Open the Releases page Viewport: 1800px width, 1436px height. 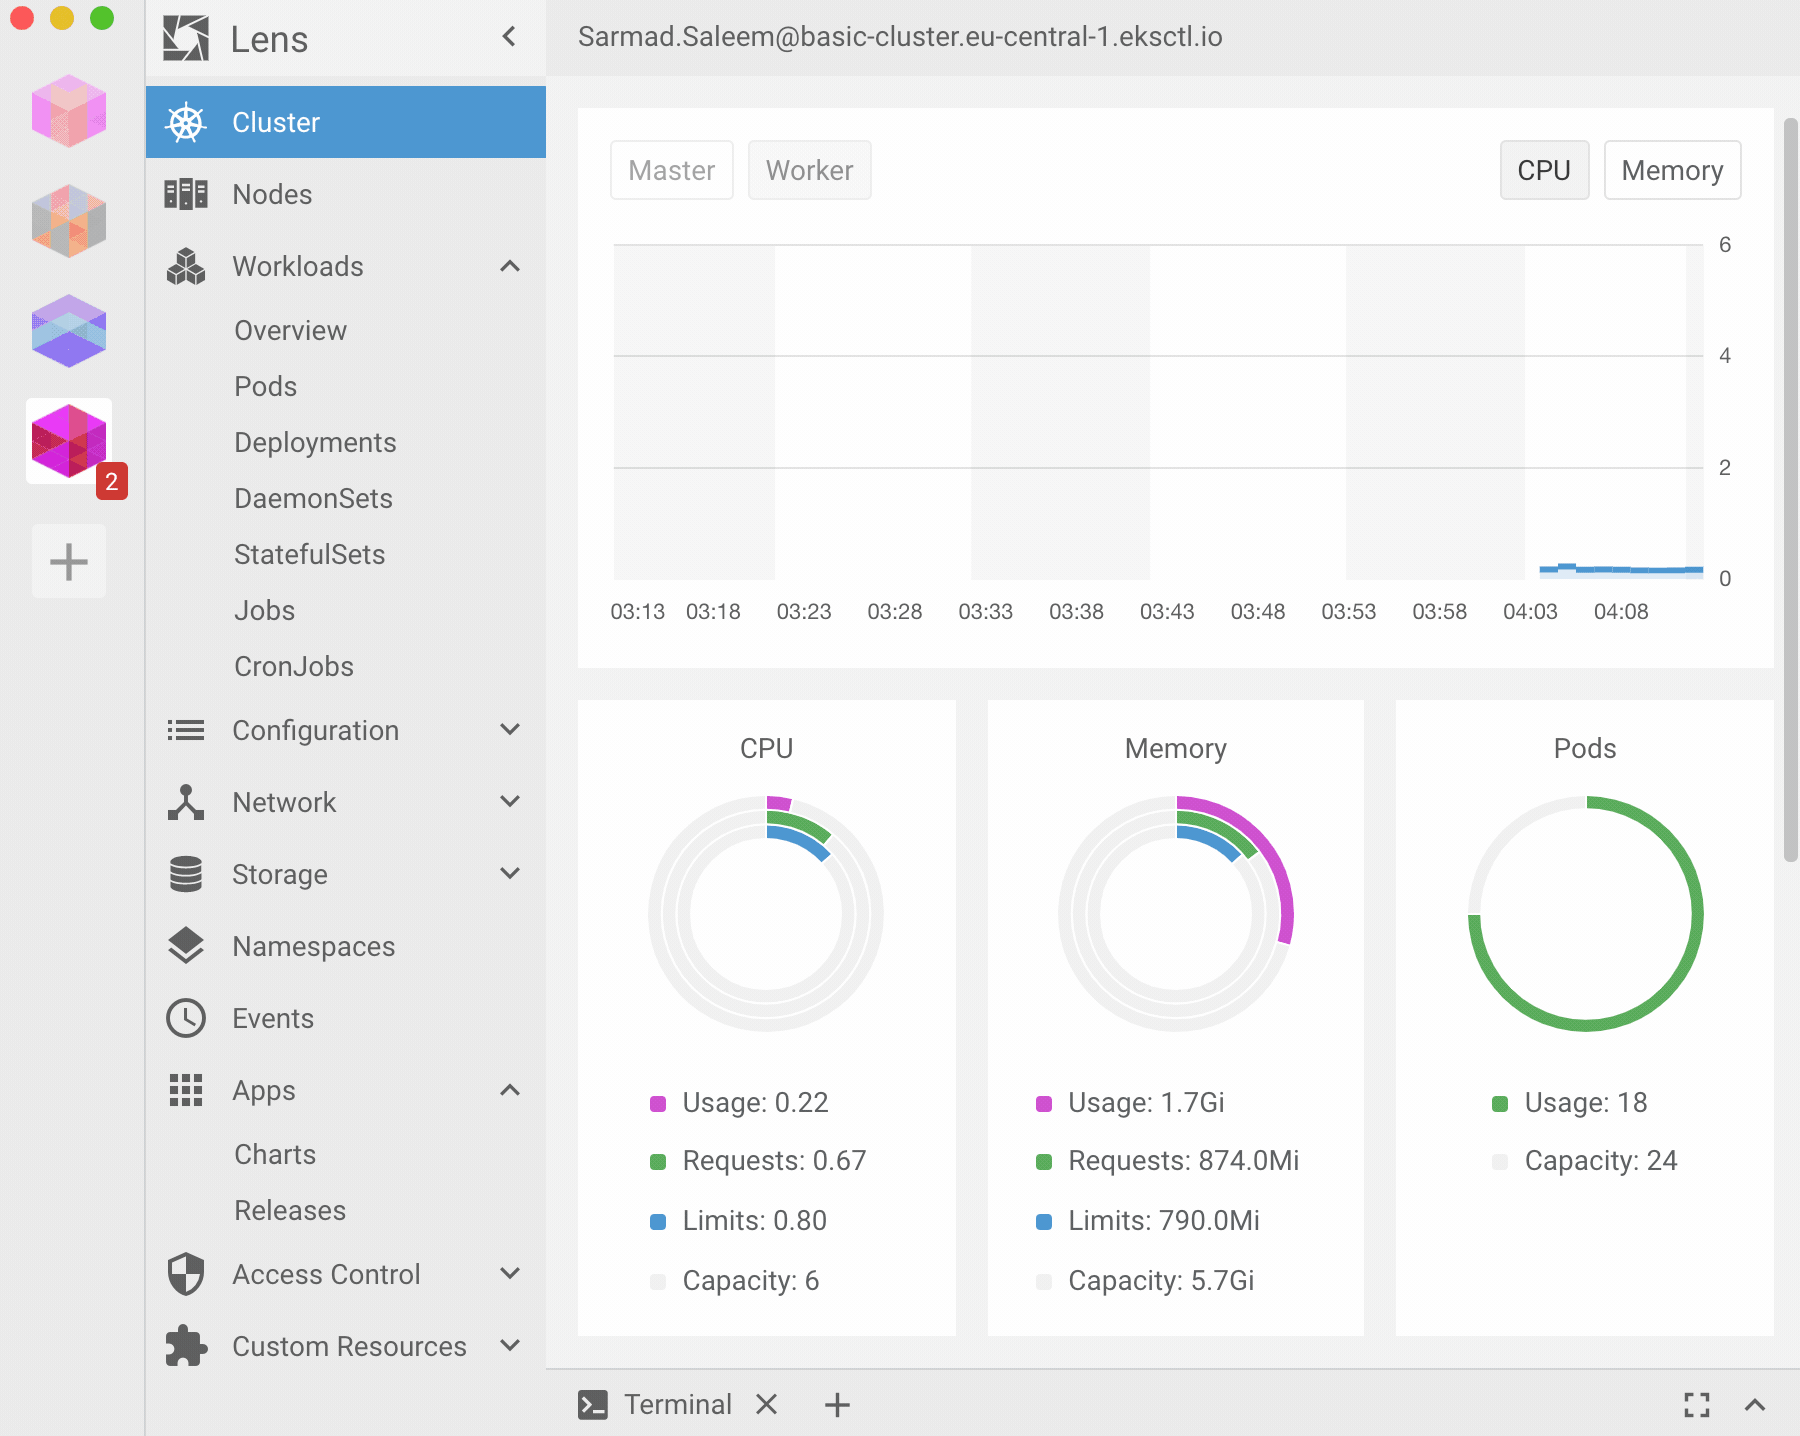click(x=289, y=1210)
